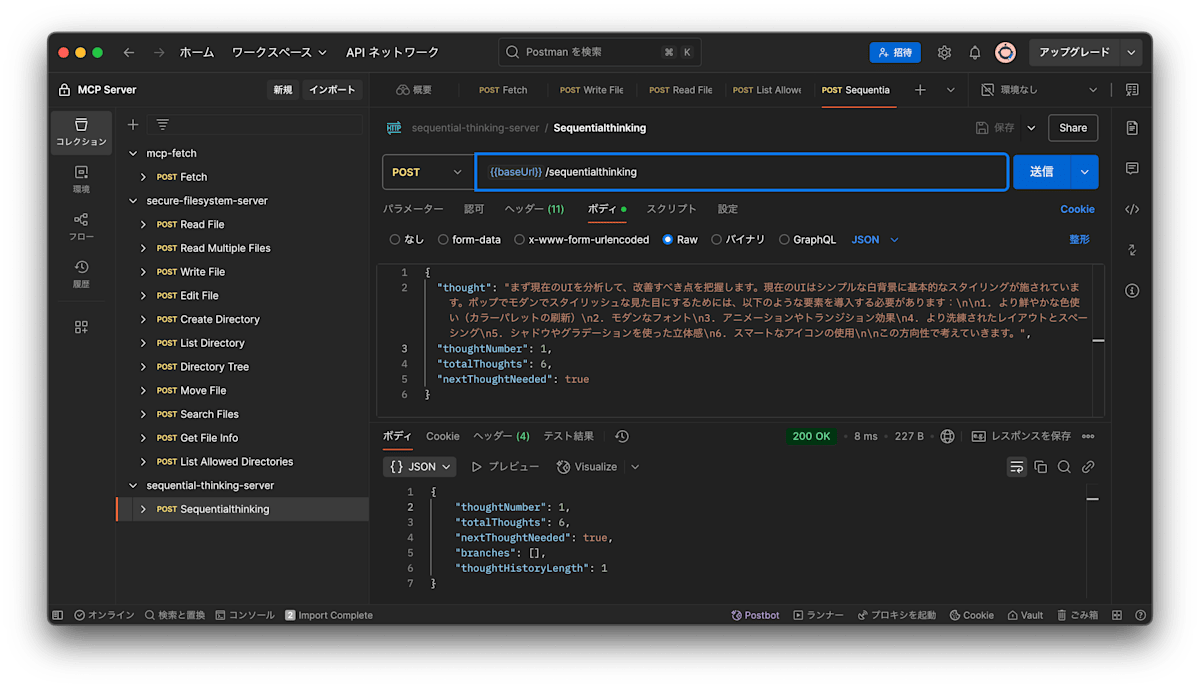This screenshot has height=688, width=1200.
Task: Click the Cookie link
Action: (1077, 209)
